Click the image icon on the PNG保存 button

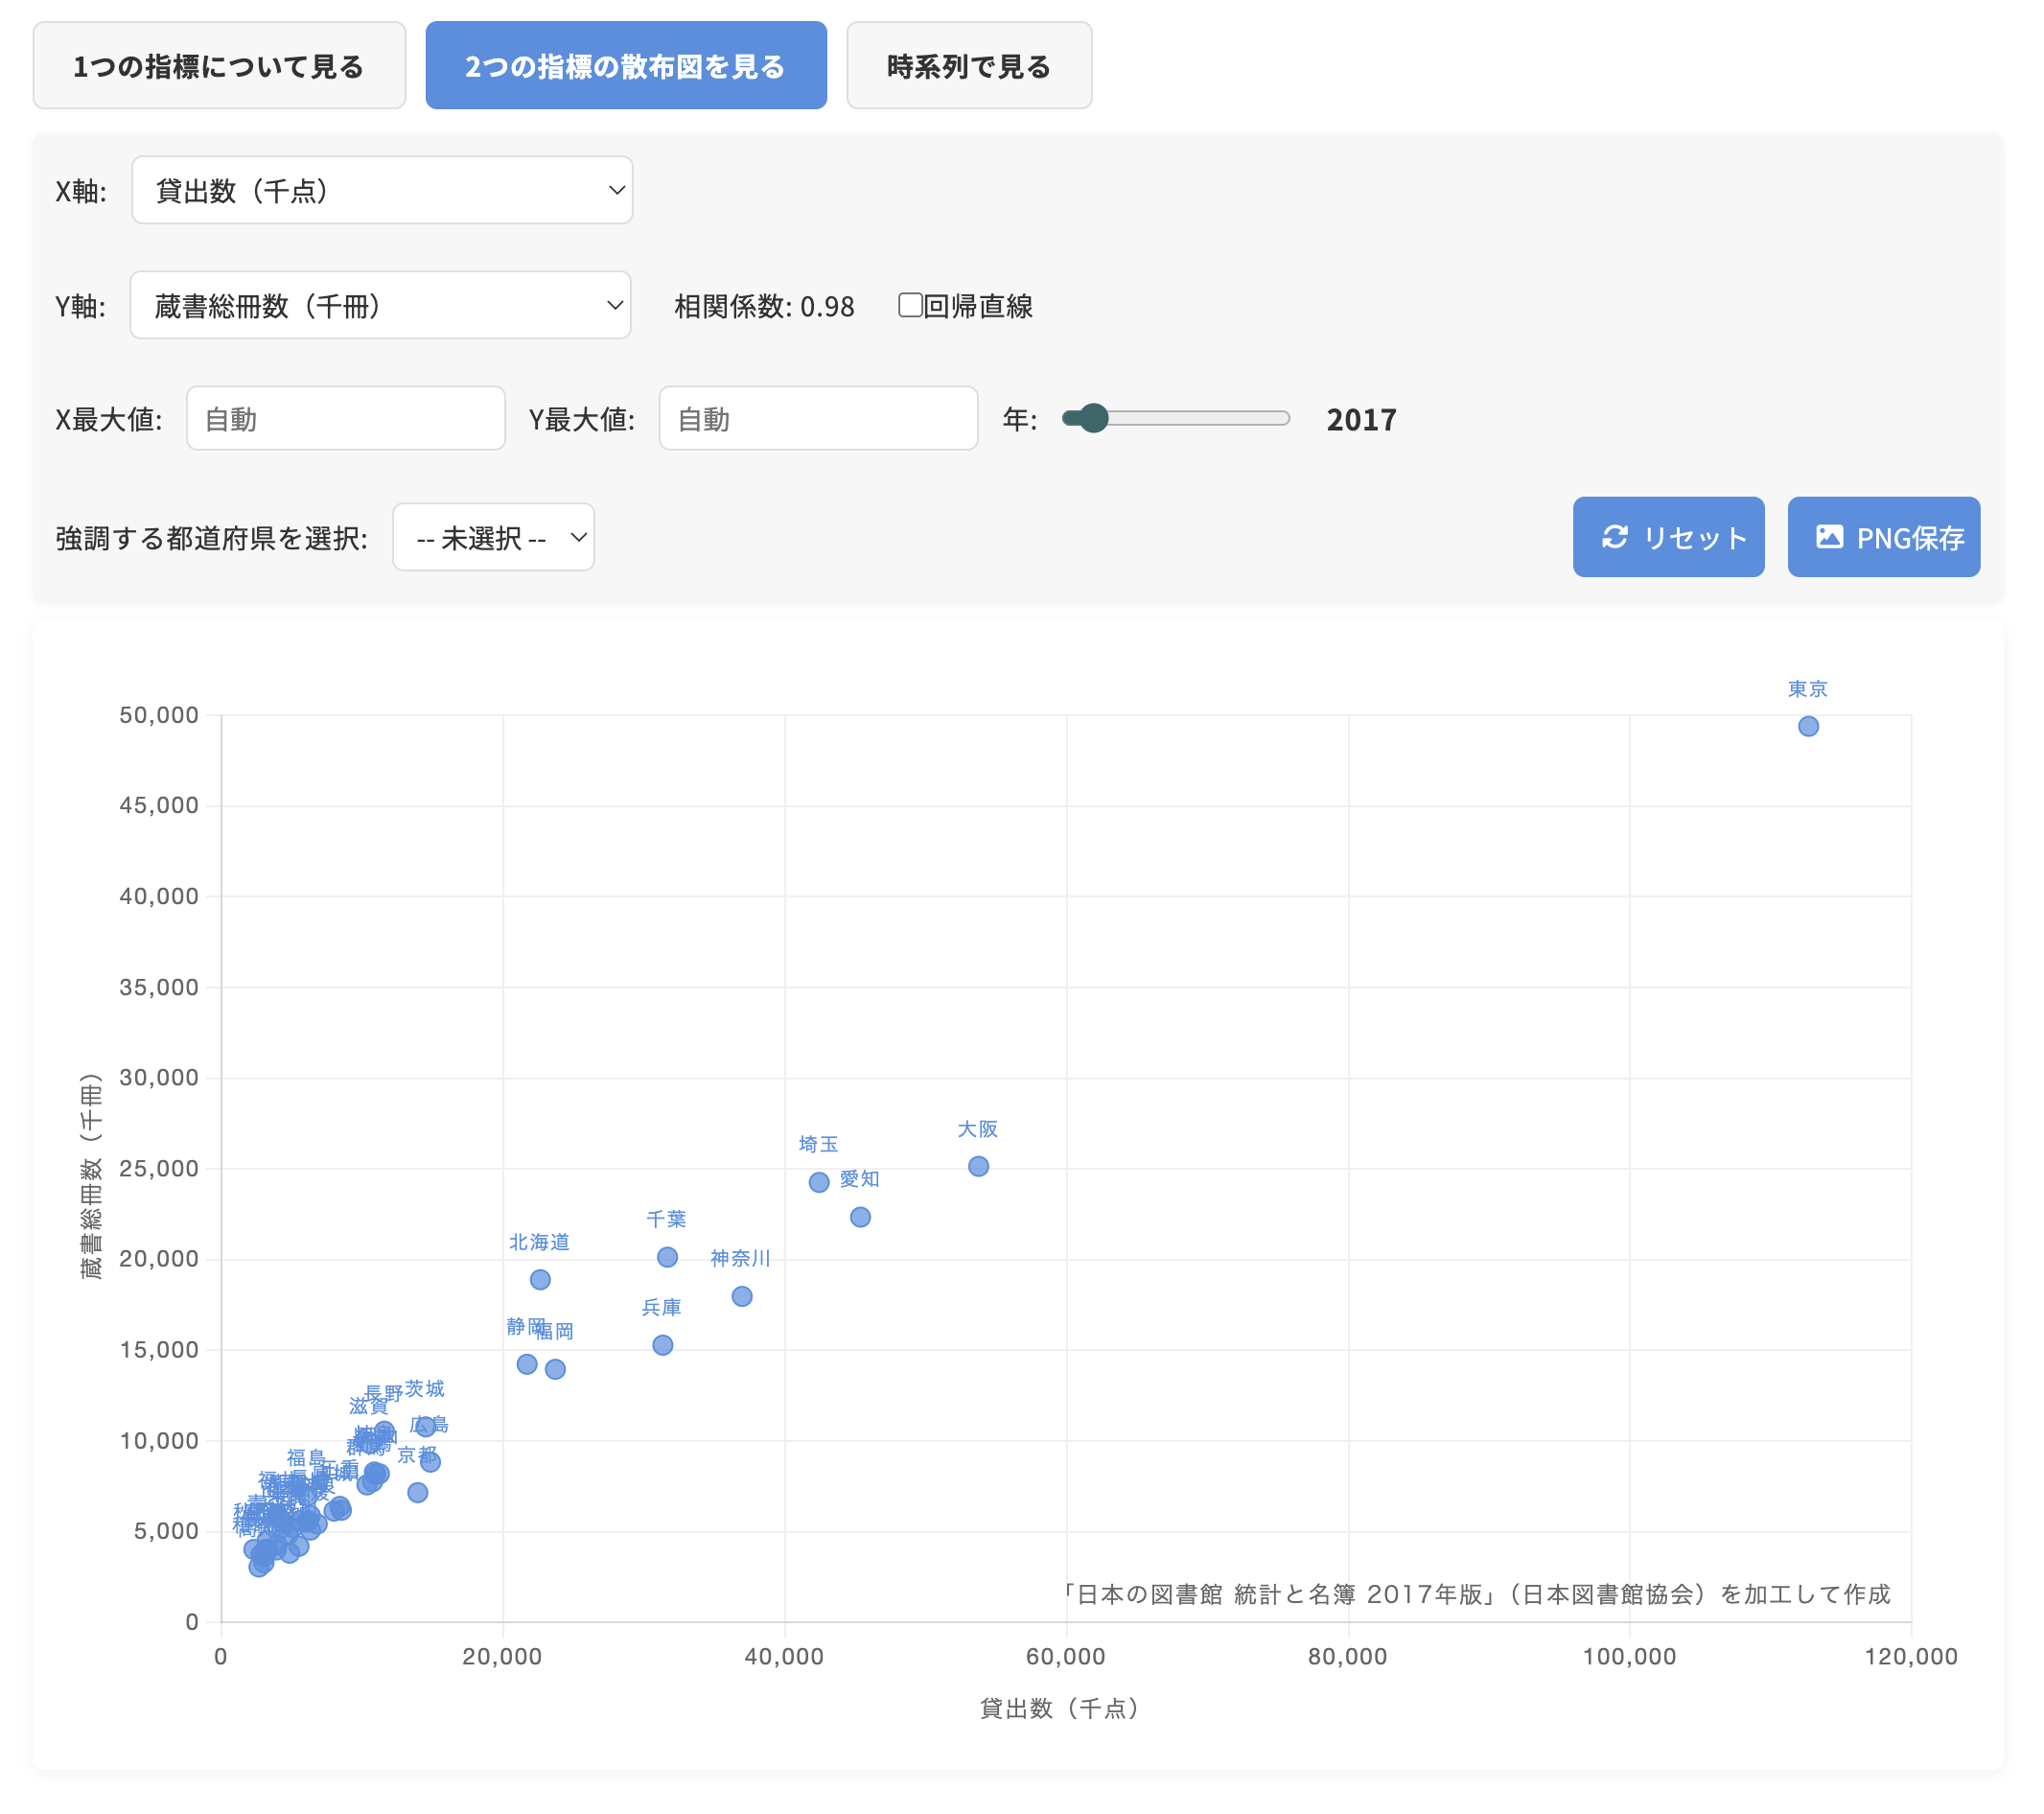coord(1829,537)
